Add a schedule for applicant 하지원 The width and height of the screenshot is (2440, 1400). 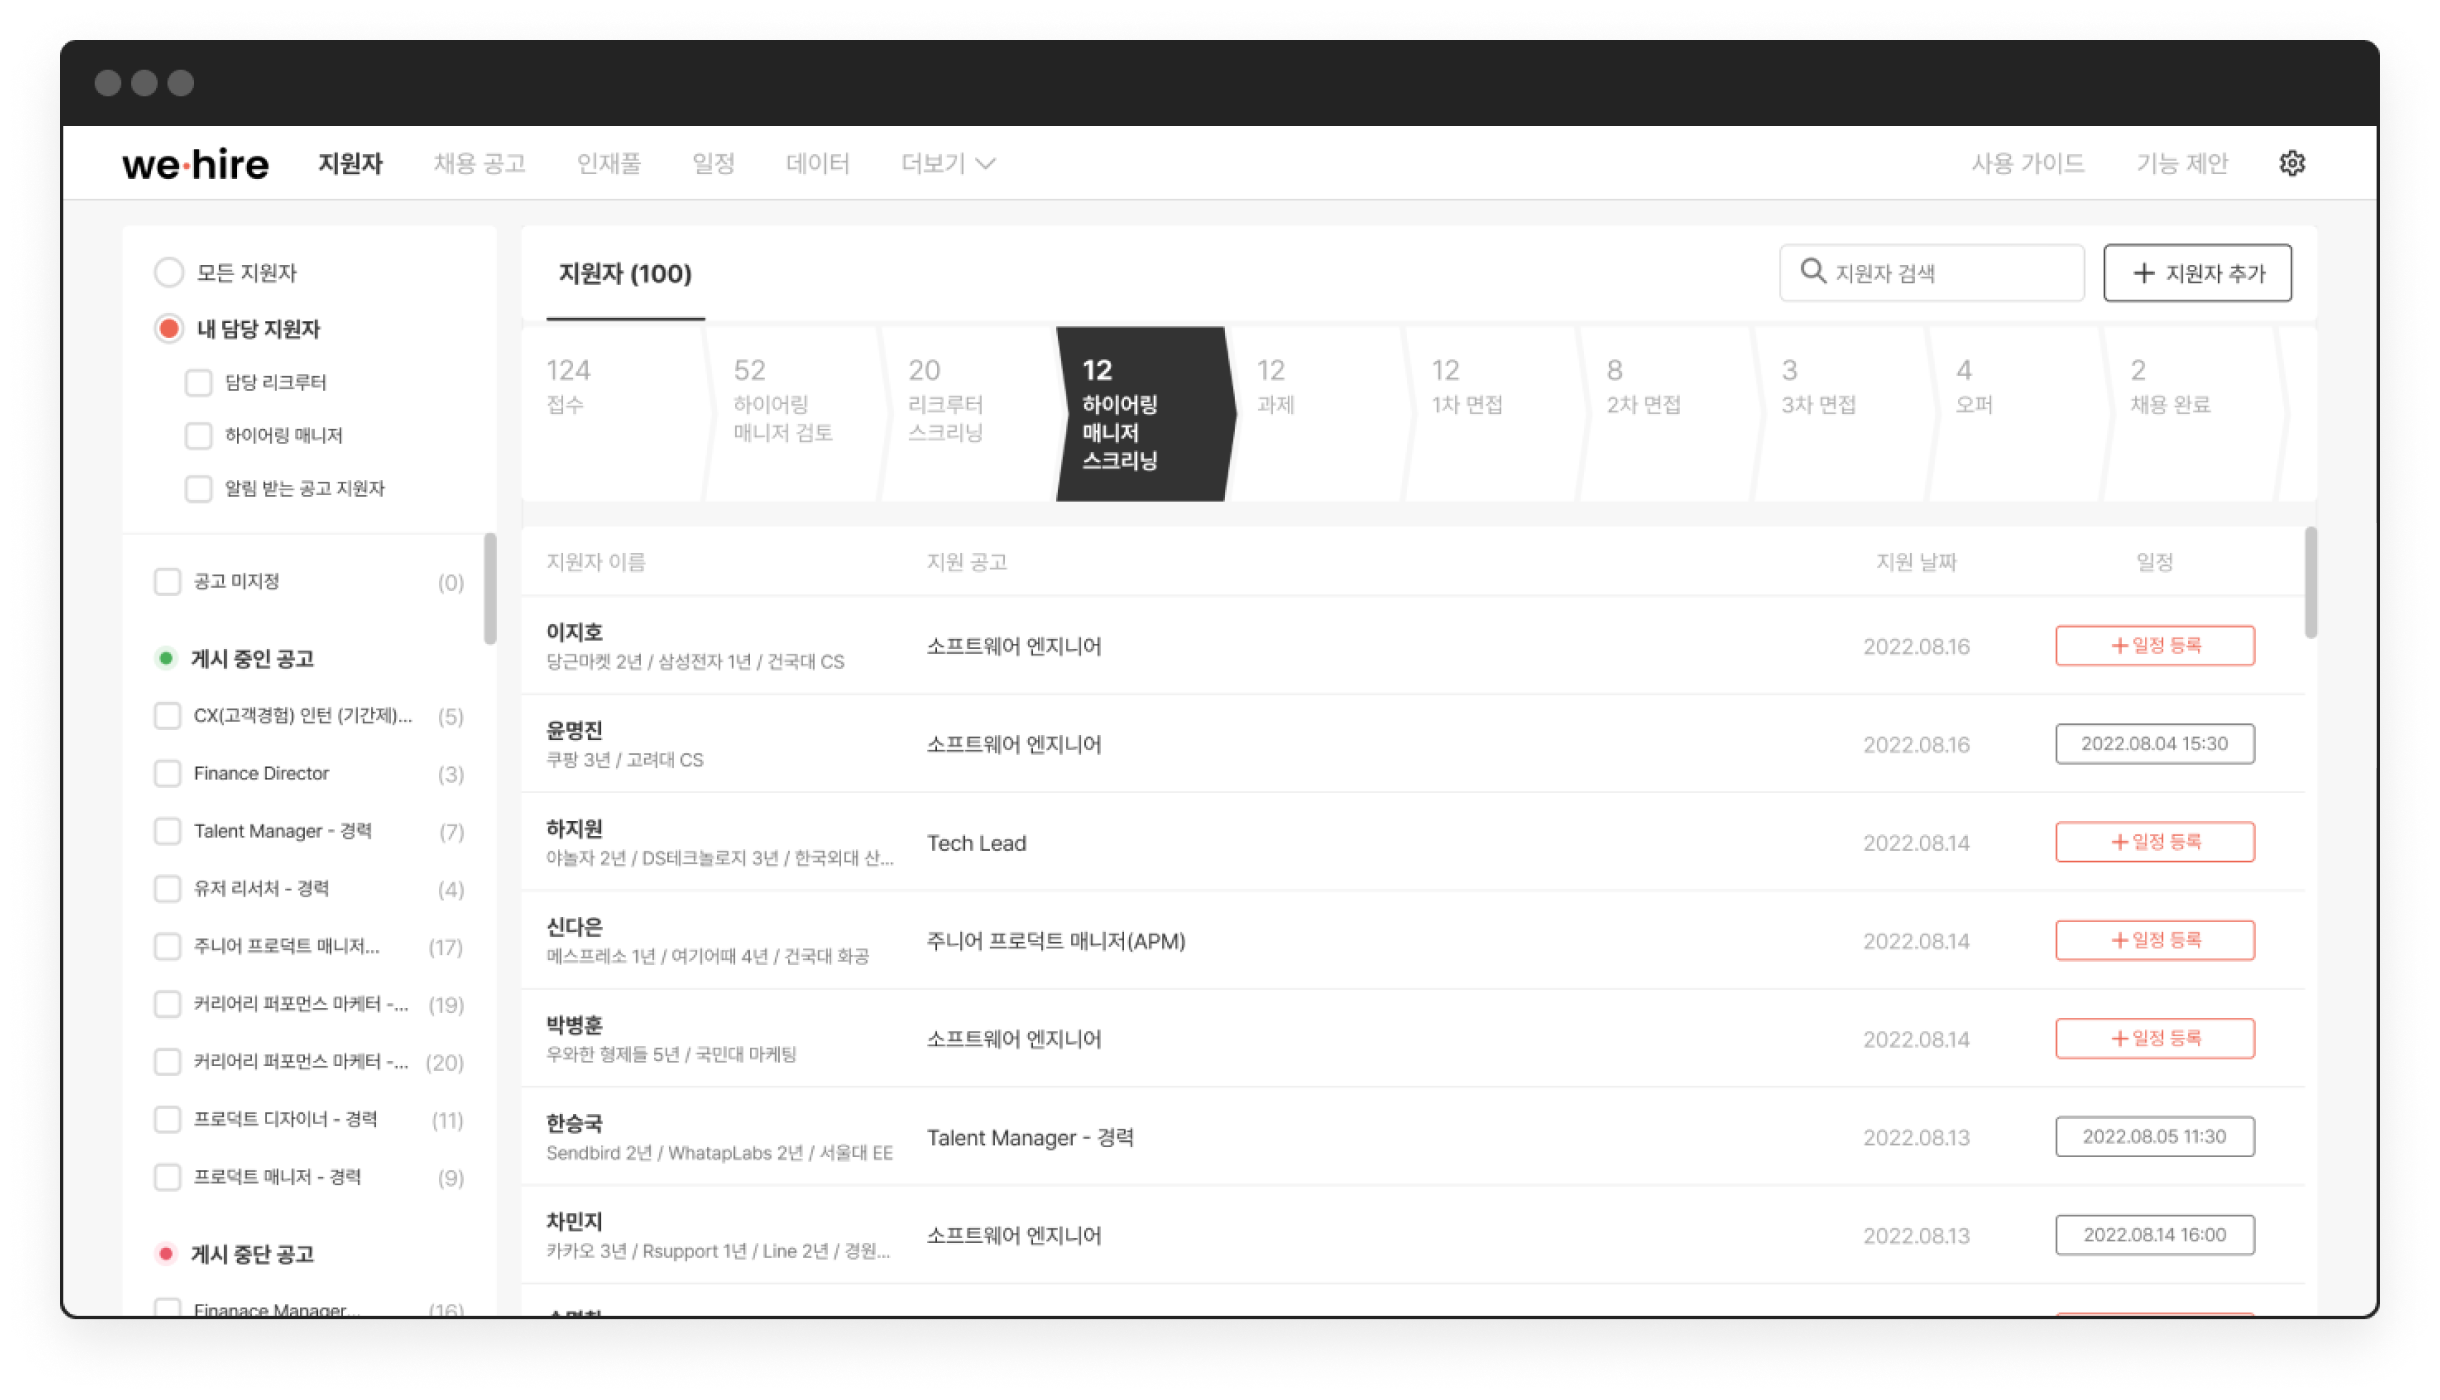click(x=2154, y=842)
